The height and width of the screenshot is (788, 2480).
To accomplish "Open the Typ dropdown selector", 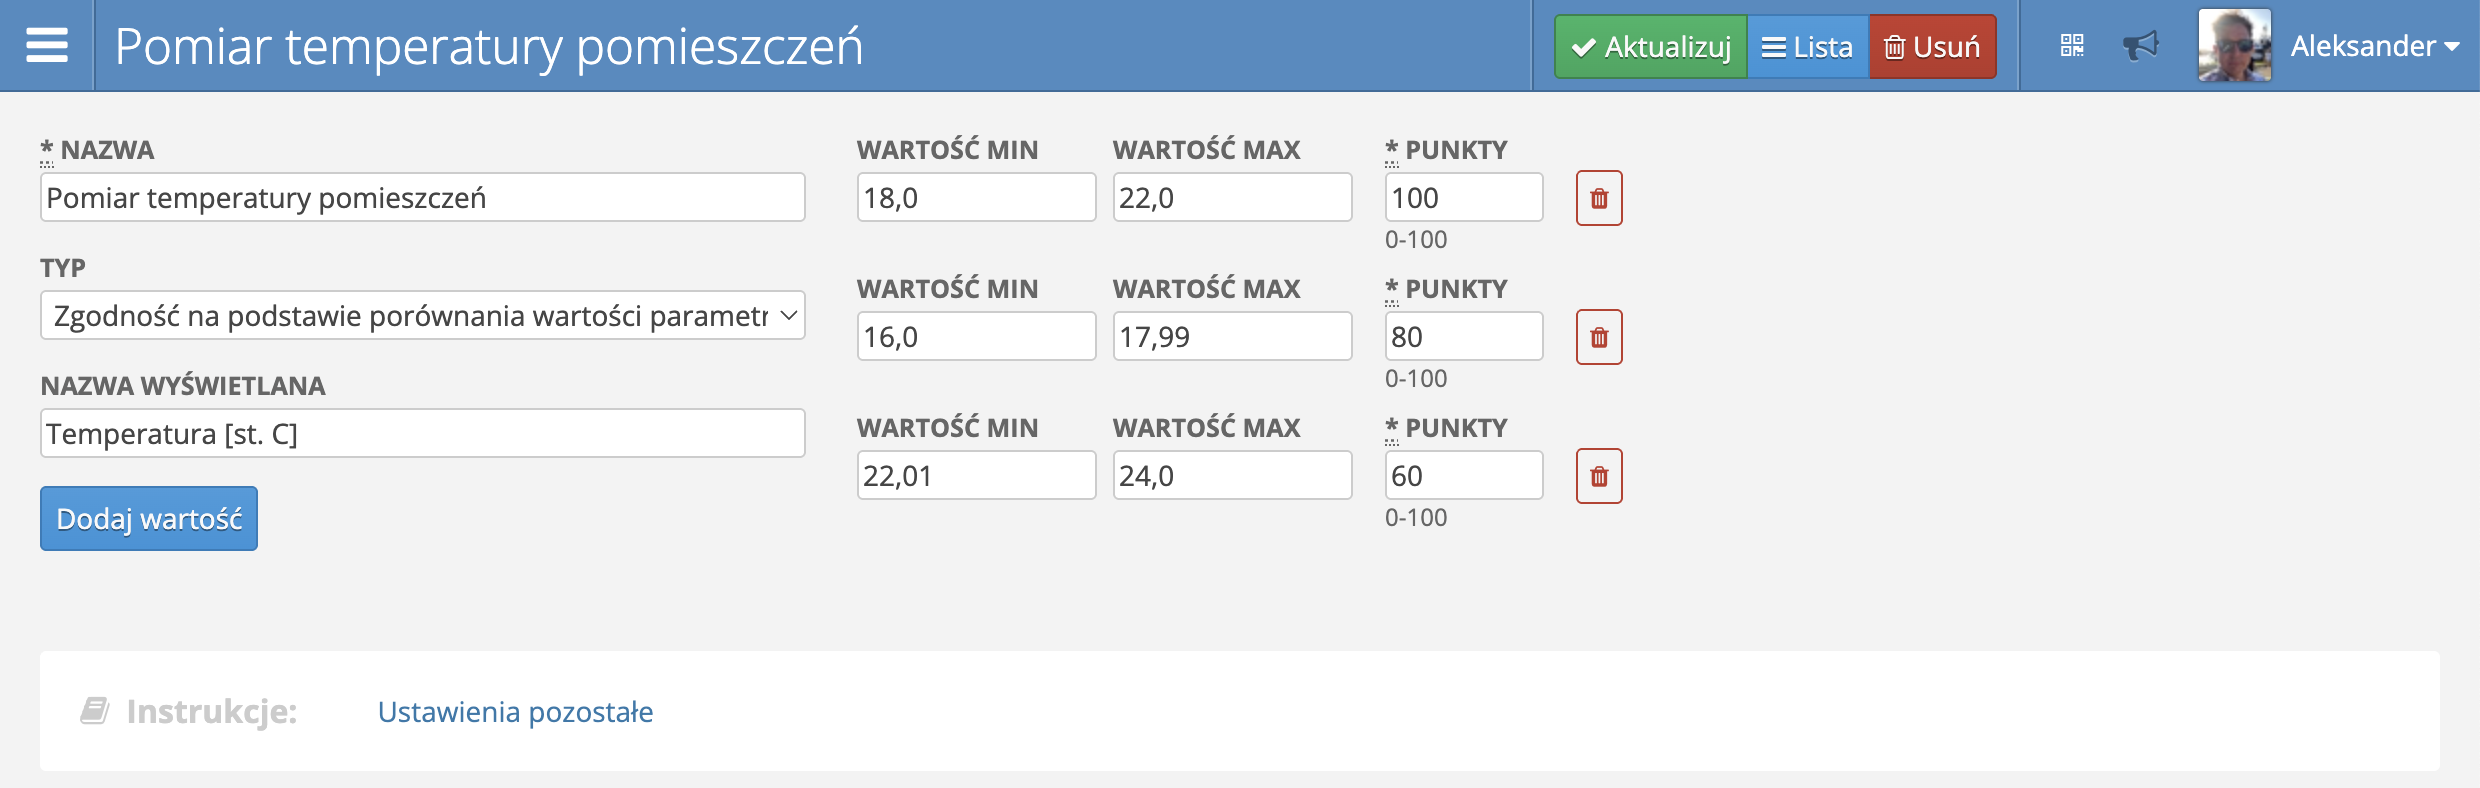I will (x=422, y=316).
